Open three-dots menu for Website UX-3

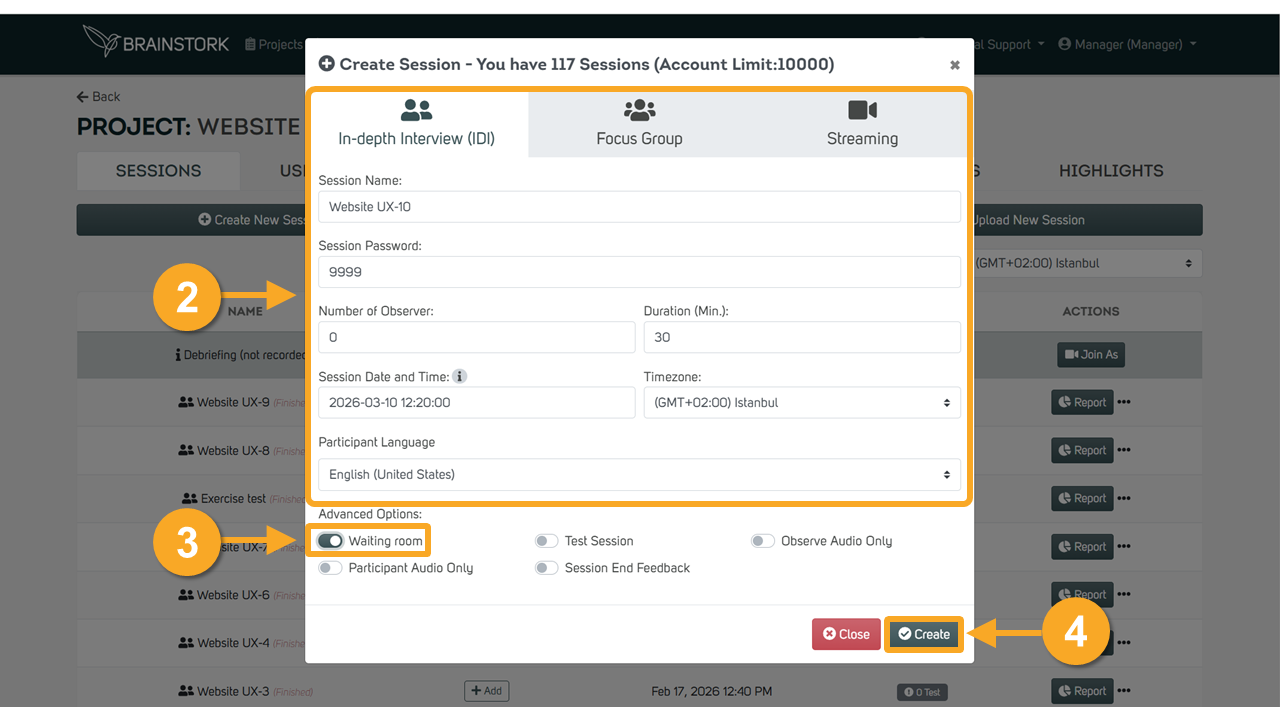tap(1124, 691)
